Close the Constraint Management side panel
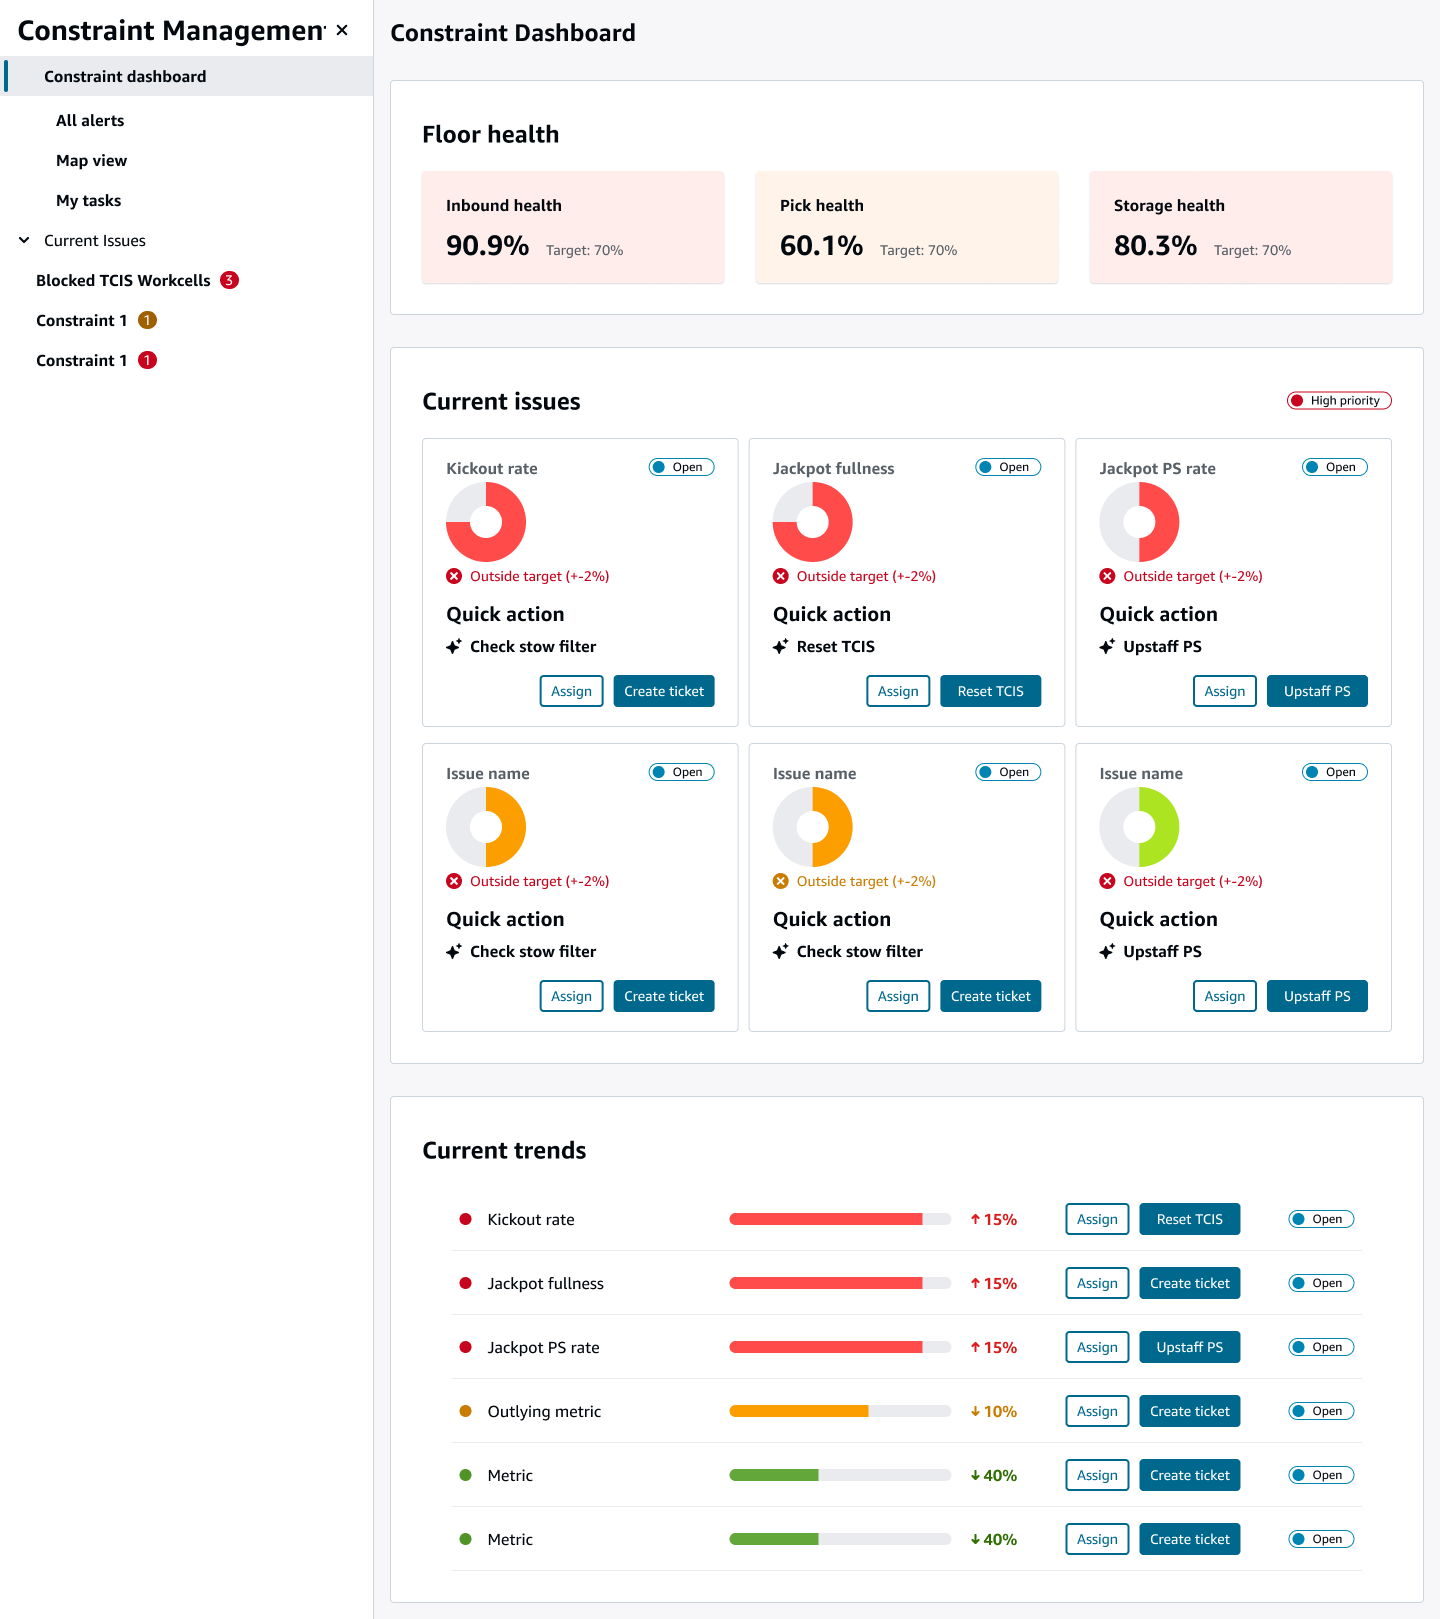 [x=342, y=30]
